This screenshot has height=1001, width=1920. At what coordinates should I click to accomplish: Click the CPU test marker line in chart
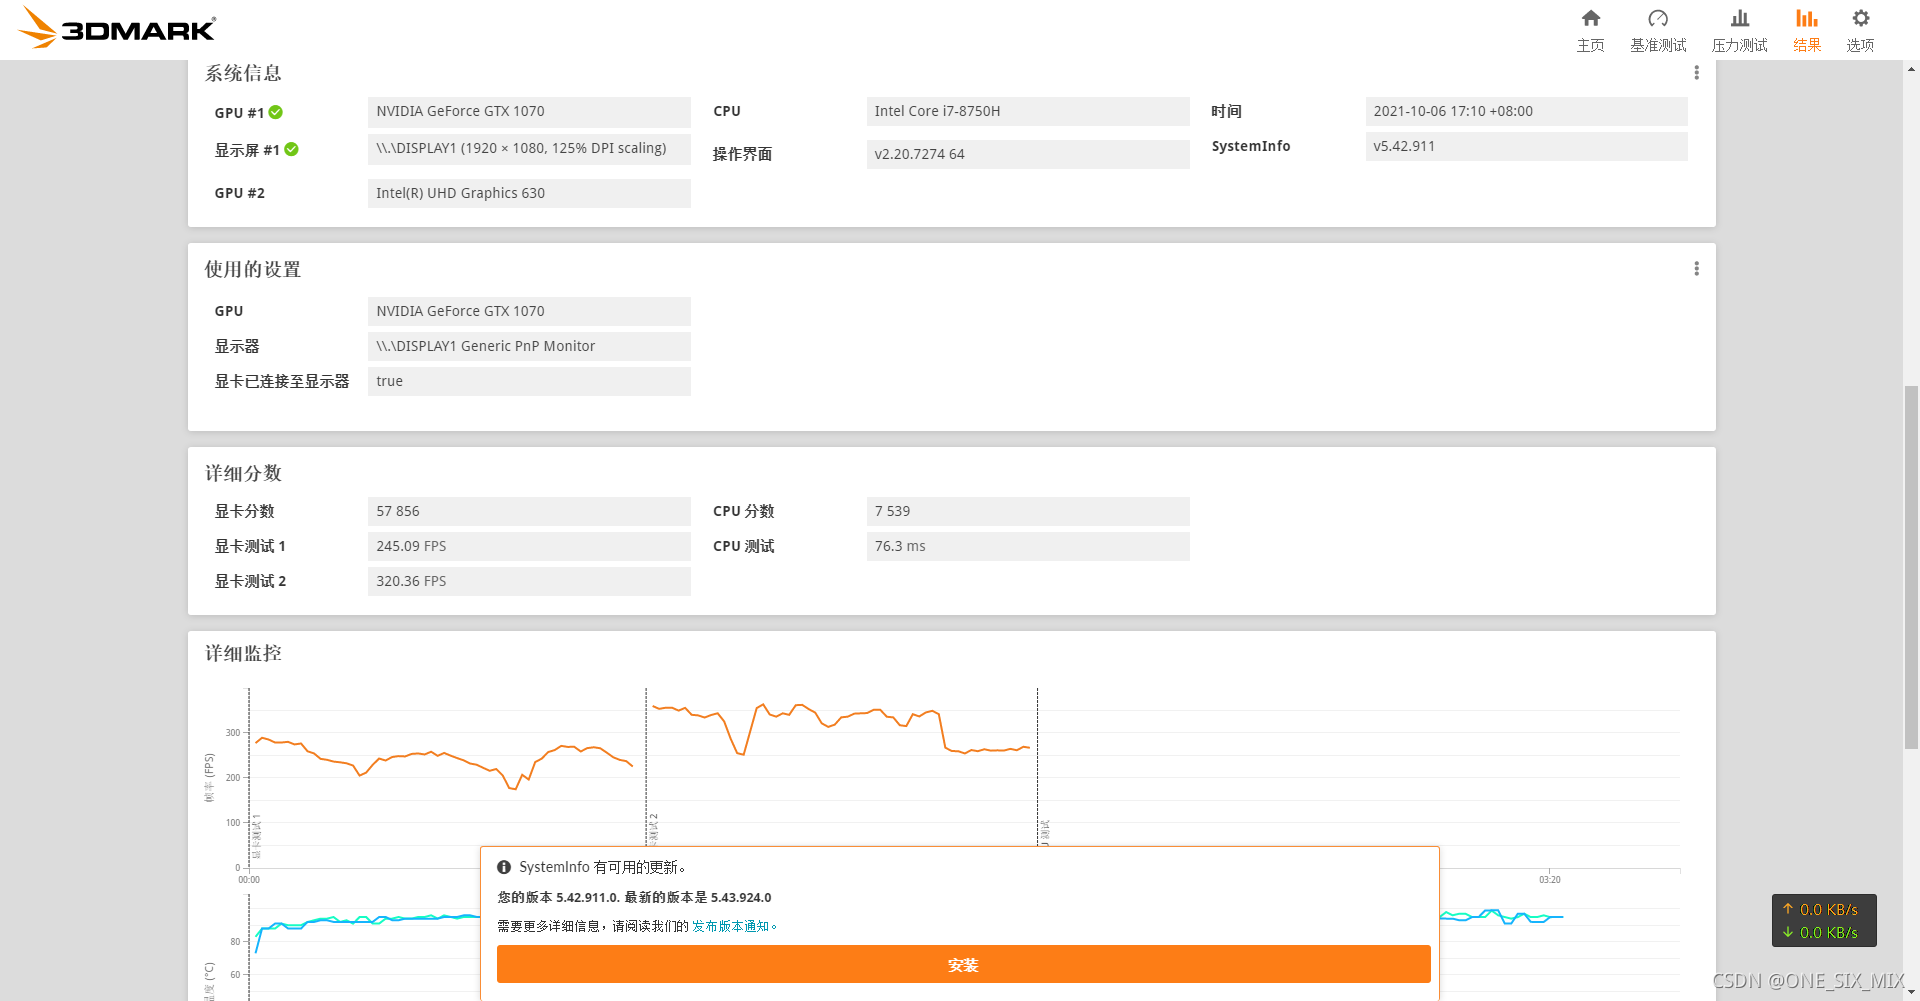tap(1037, 767)
